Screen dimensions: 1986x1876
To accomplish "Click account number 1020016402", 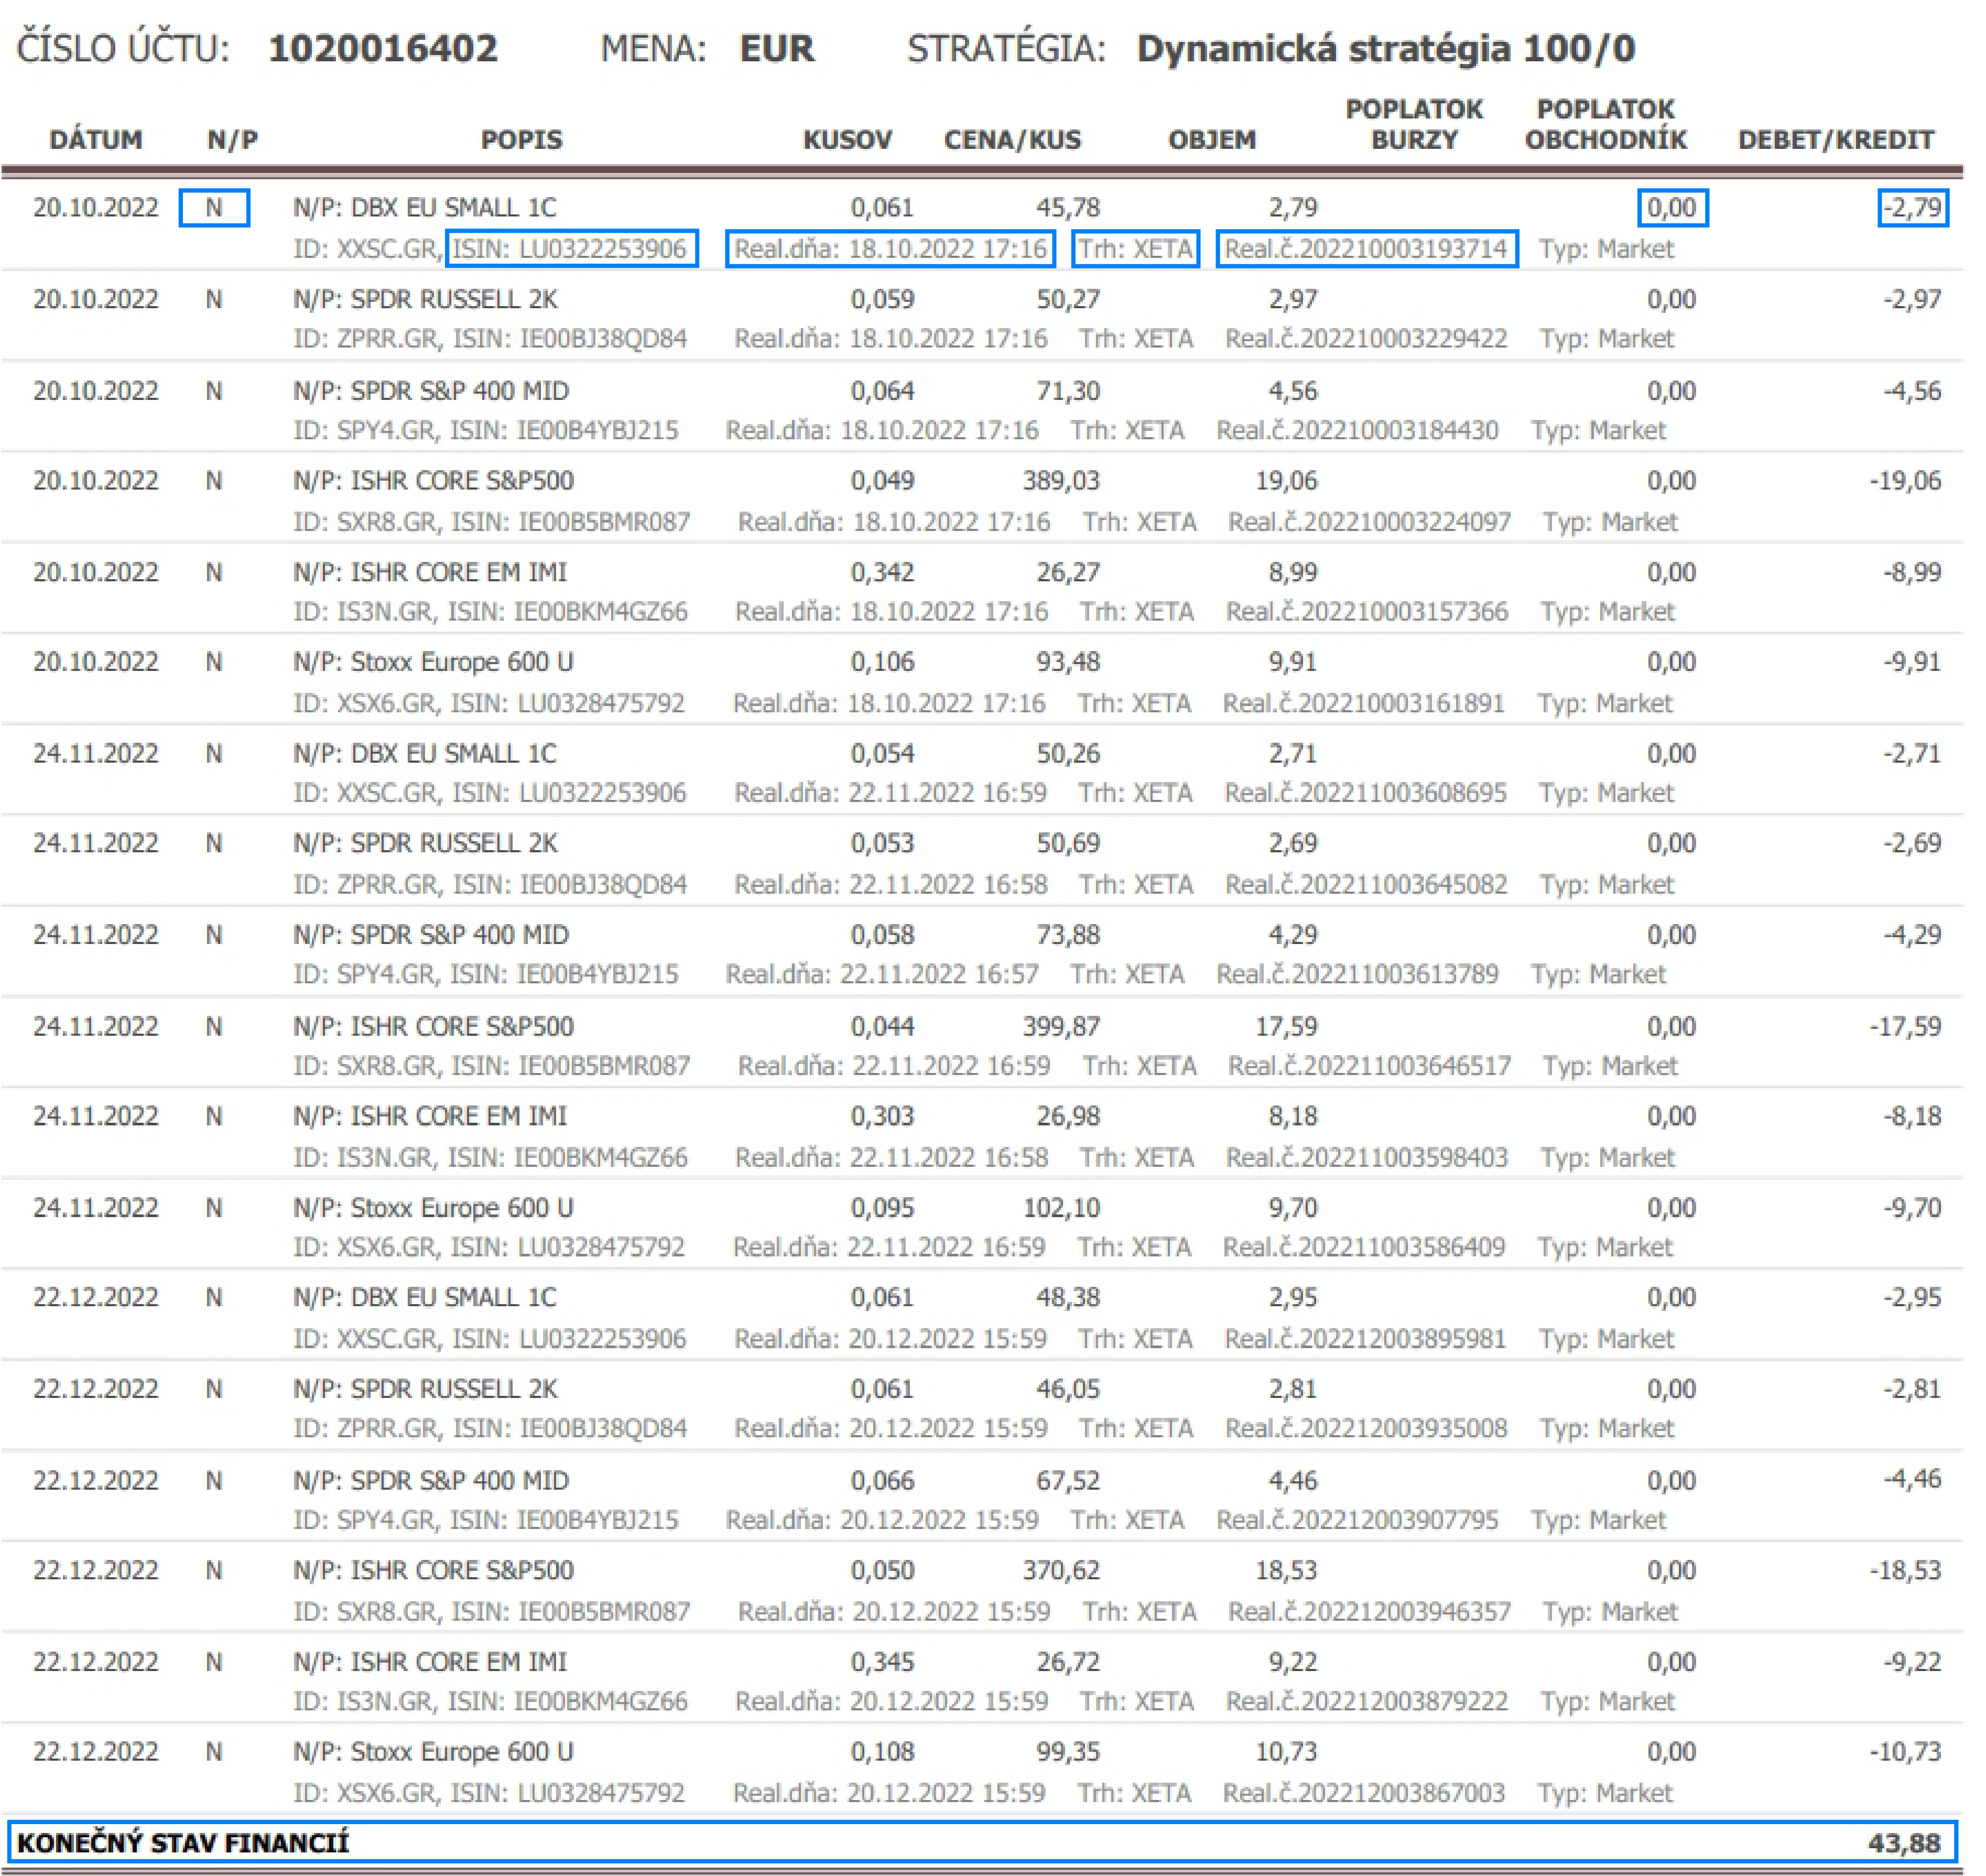I will pos(382,49).
